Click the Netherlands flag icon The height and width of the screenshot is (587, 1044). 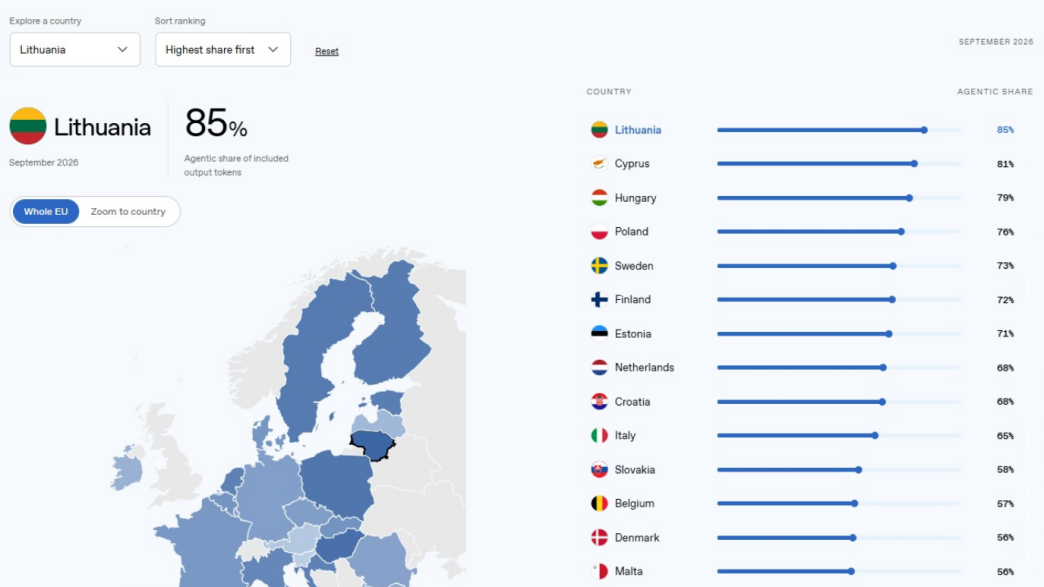pyautogui.click(x=599, y=367)
